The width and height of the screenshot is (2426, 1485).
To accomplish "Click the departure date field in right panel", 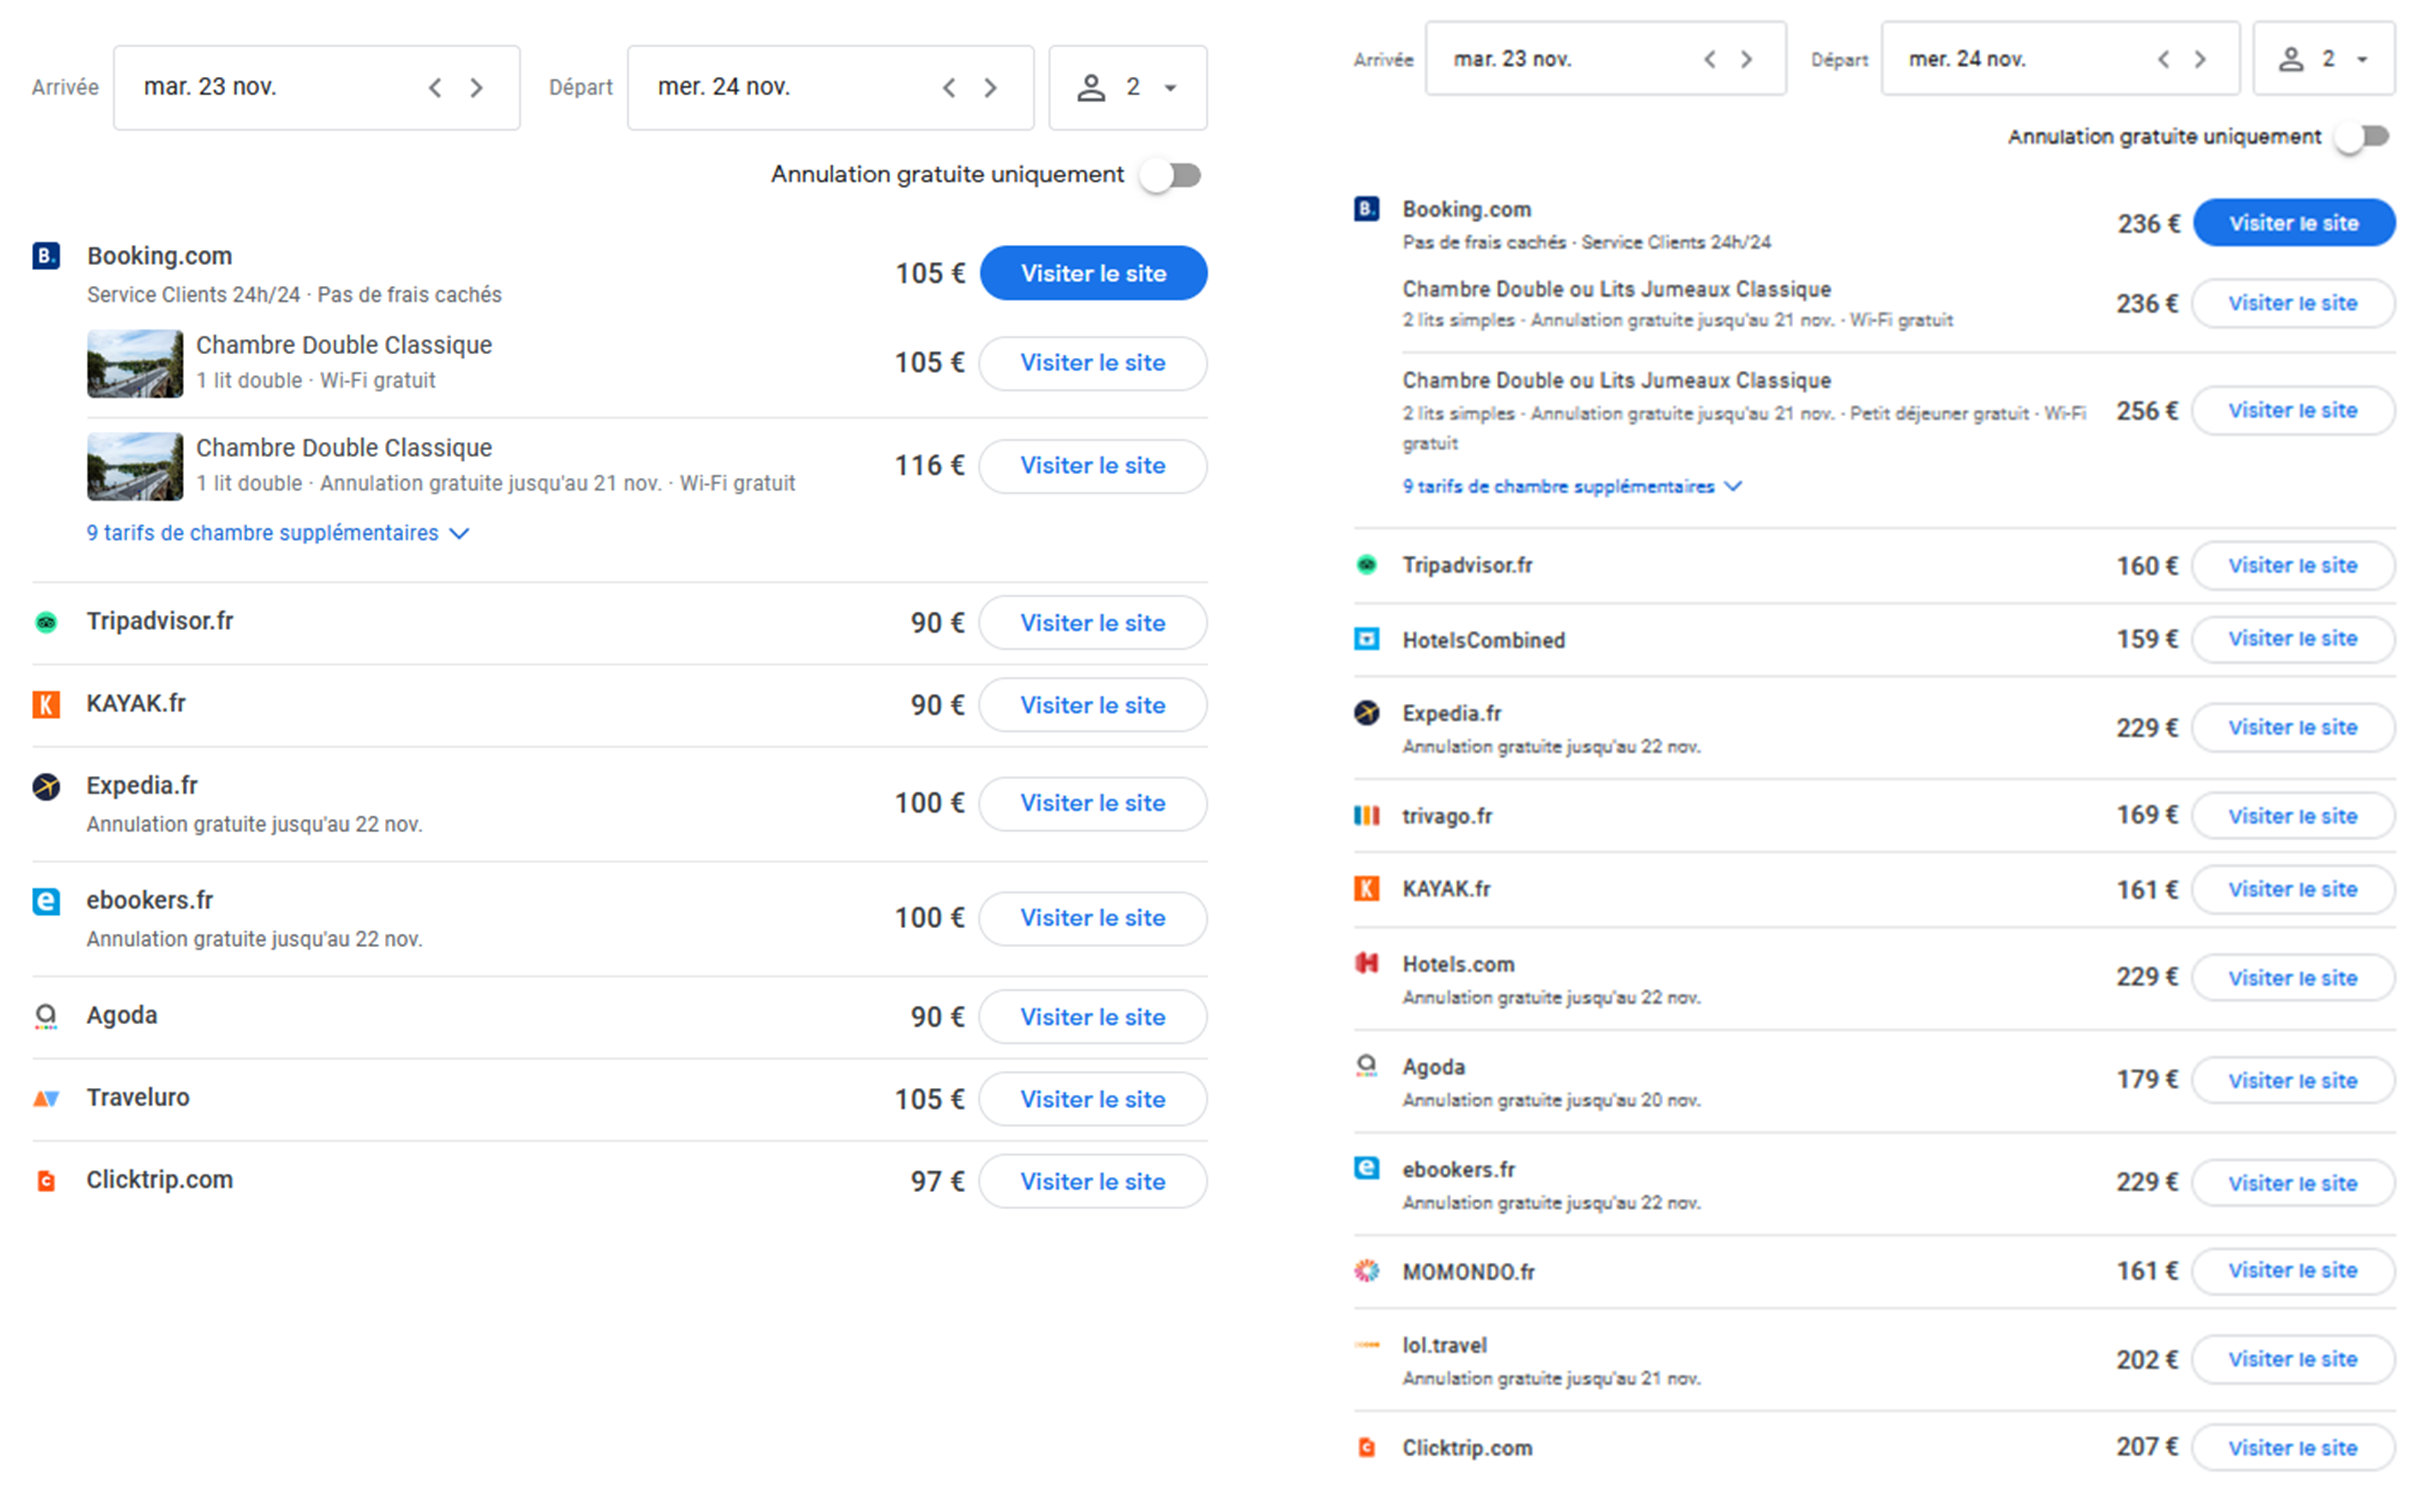I will click(x=2060, y=59).
